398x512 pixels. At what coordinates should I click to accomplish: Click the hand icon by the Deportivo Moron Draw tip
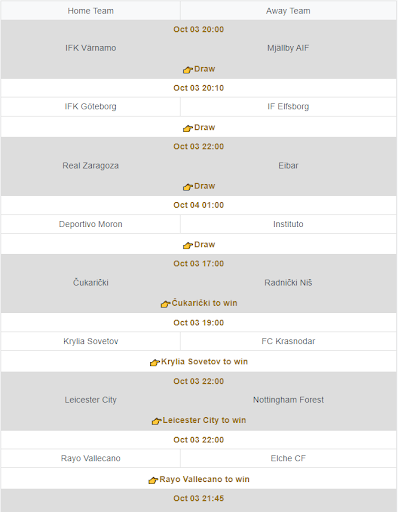pyautogui.click(x=188, y=245)
